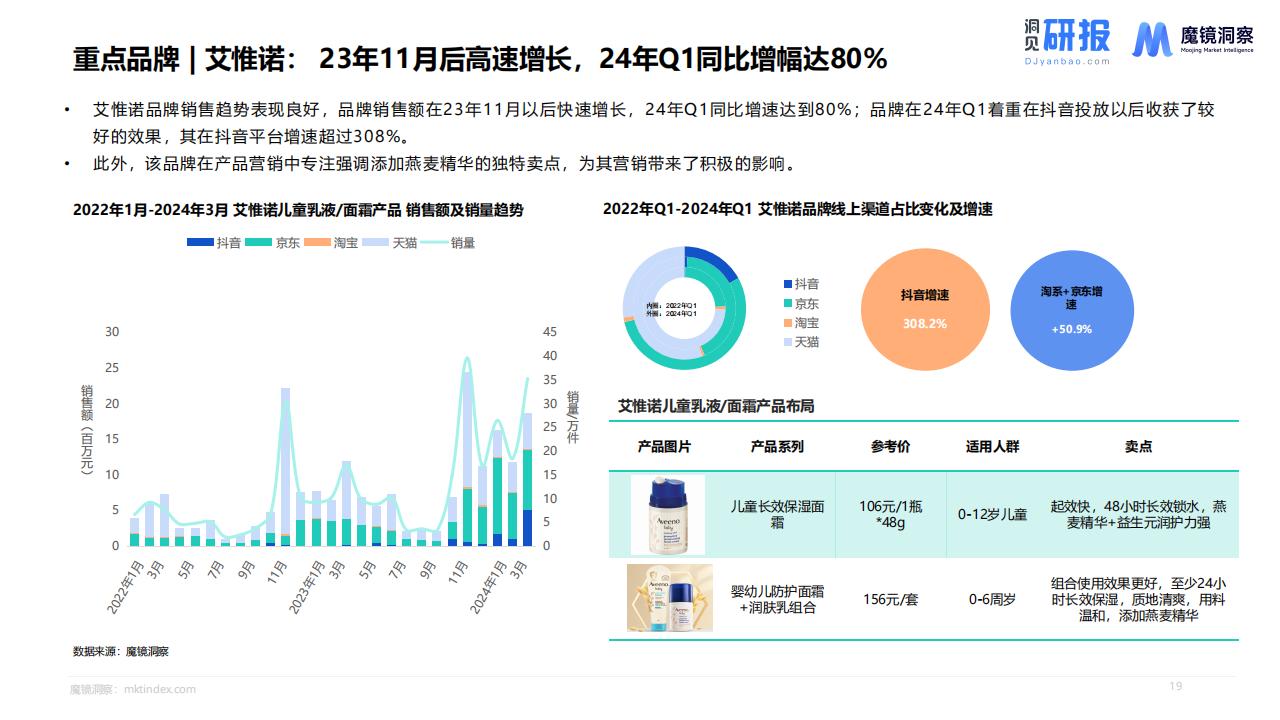Click the 婴幼儿防护面霜+润肤乳组合 cell
Viewport: 1280px width, 720px height.
777,599
